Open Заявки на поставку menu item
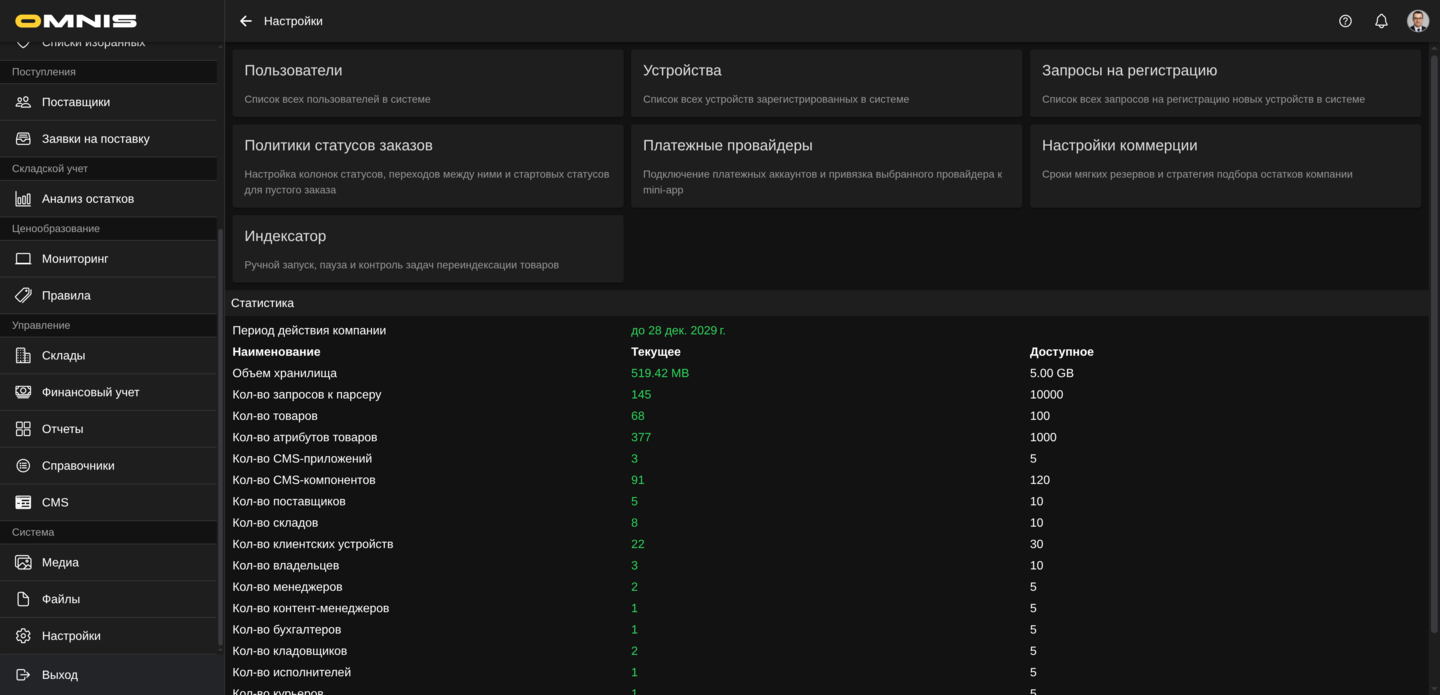The width and height of the screenshot is (1440, 695). pyautogui.click(x=95, y=139)
